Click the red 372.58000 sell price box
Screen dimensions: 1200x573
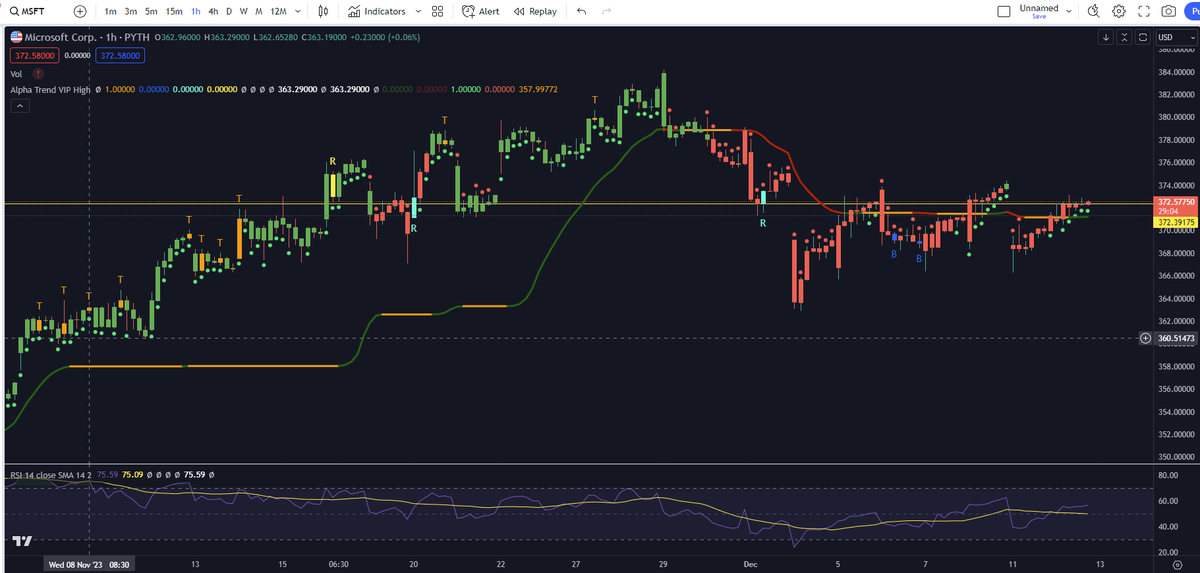34,56
